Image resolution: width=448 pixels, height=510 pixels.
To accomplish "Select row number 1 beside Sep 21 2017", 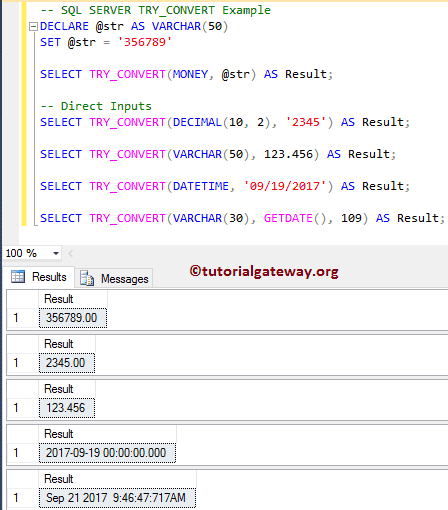I will pyautogui.click(x=23, y=498).
